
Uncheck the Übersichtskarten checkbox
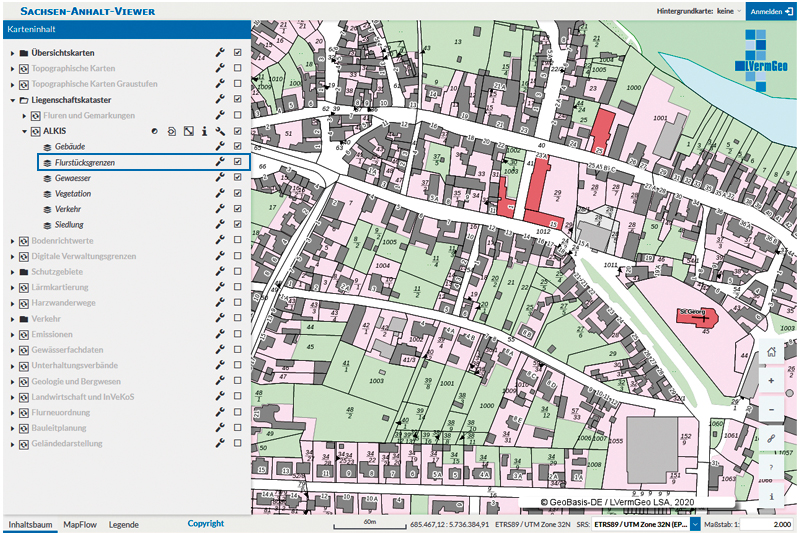238,53
